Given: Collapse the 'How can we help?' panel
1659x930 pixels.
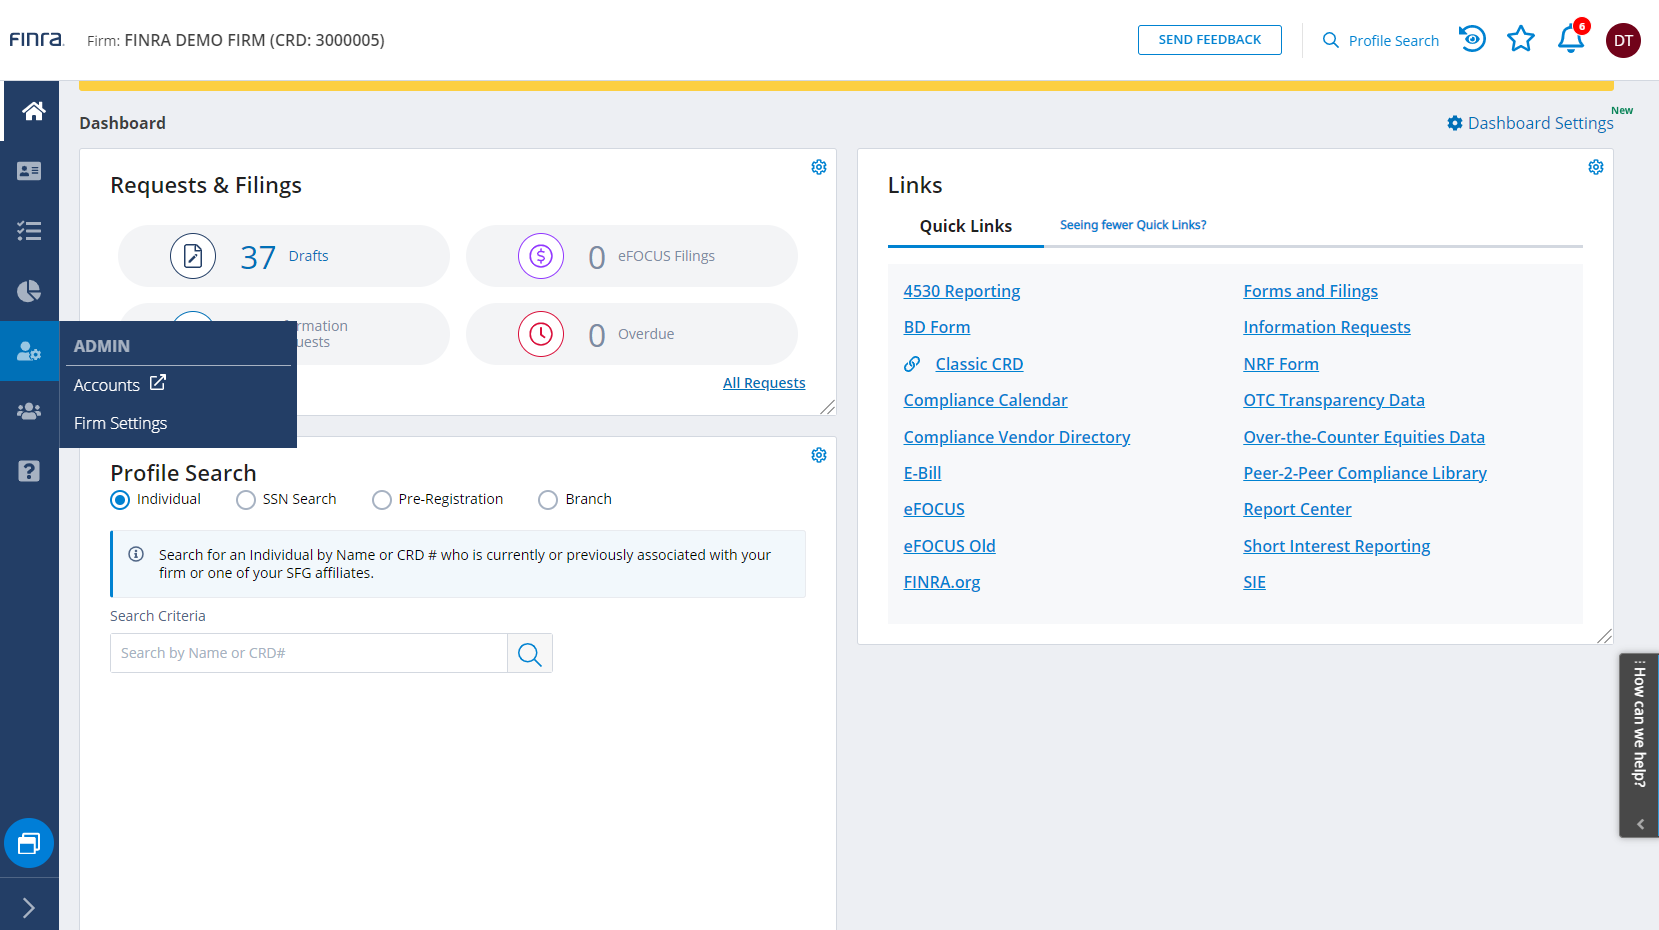Looking at the screenshot, I should coord(1640,824).
